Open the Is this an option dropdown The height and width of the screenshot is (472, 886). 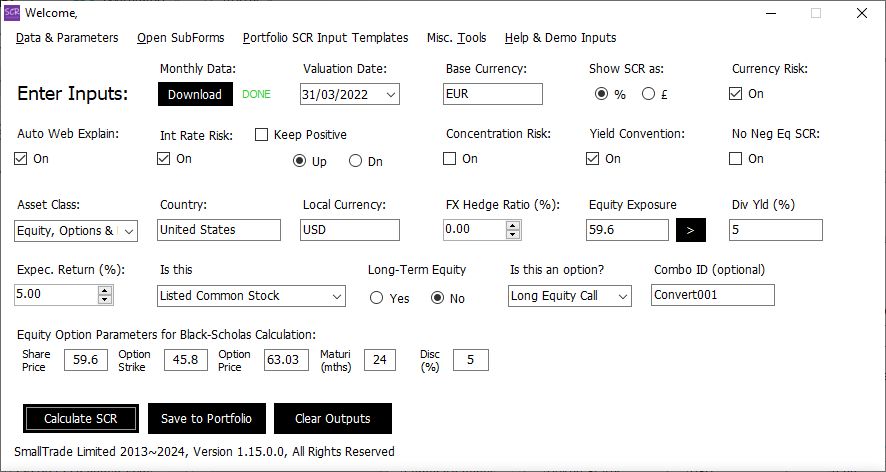(621, 296)
